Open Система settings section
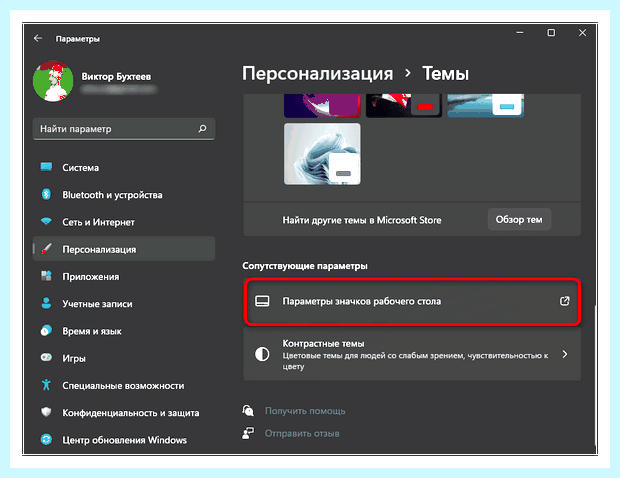Screen dimensions: 620x478 (124, 167)
